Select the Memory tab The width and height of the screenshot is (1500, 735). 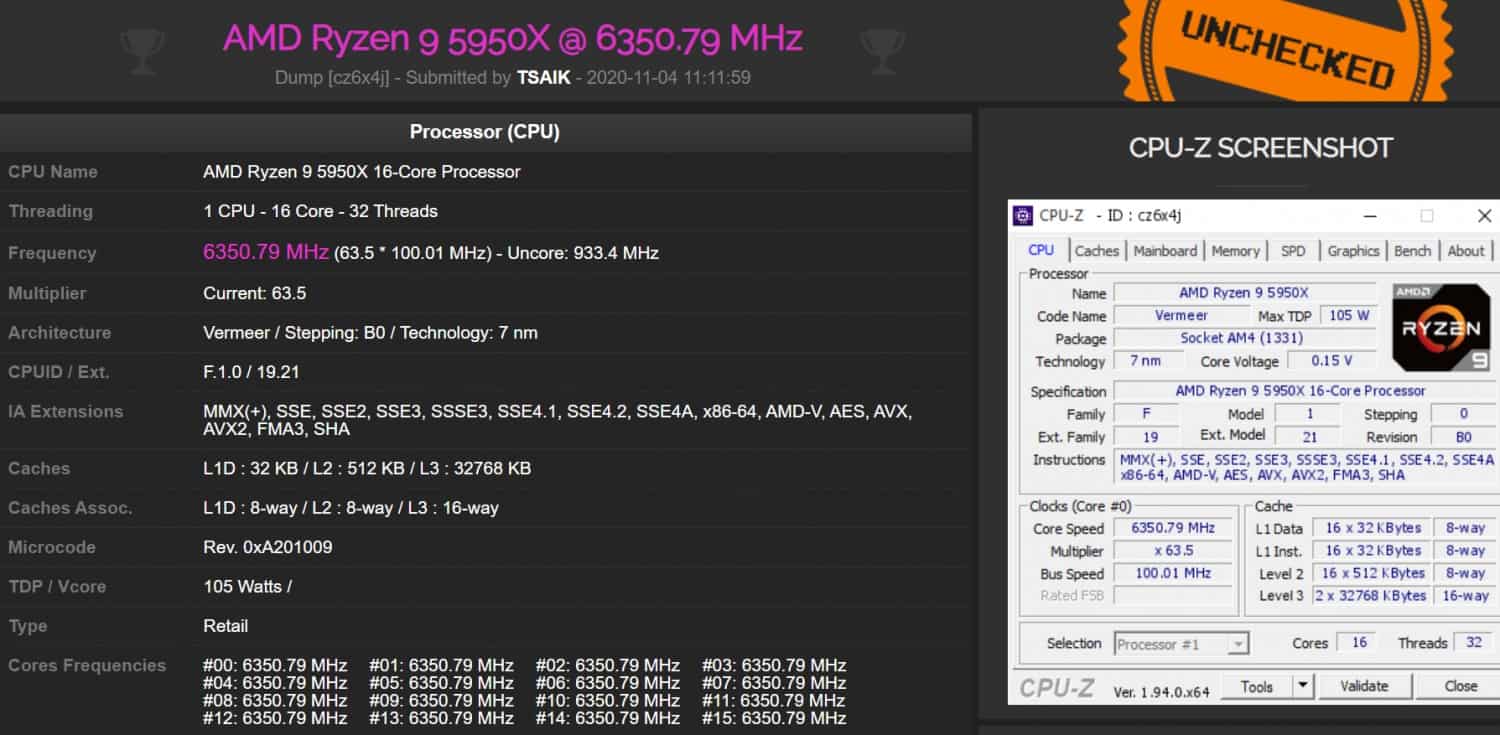(x=1235, y=251)
